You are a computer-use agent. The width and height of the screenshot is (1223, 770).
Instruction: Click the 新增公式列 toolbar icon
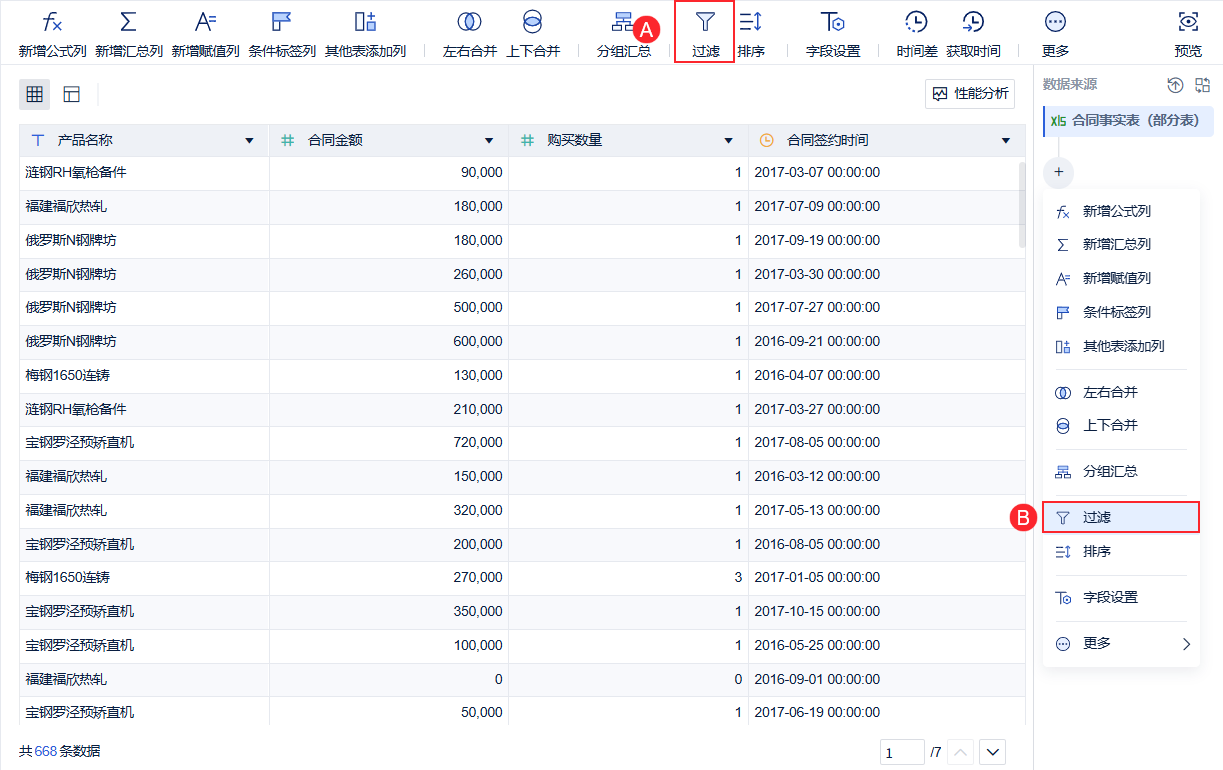click(x=52, y=22)
